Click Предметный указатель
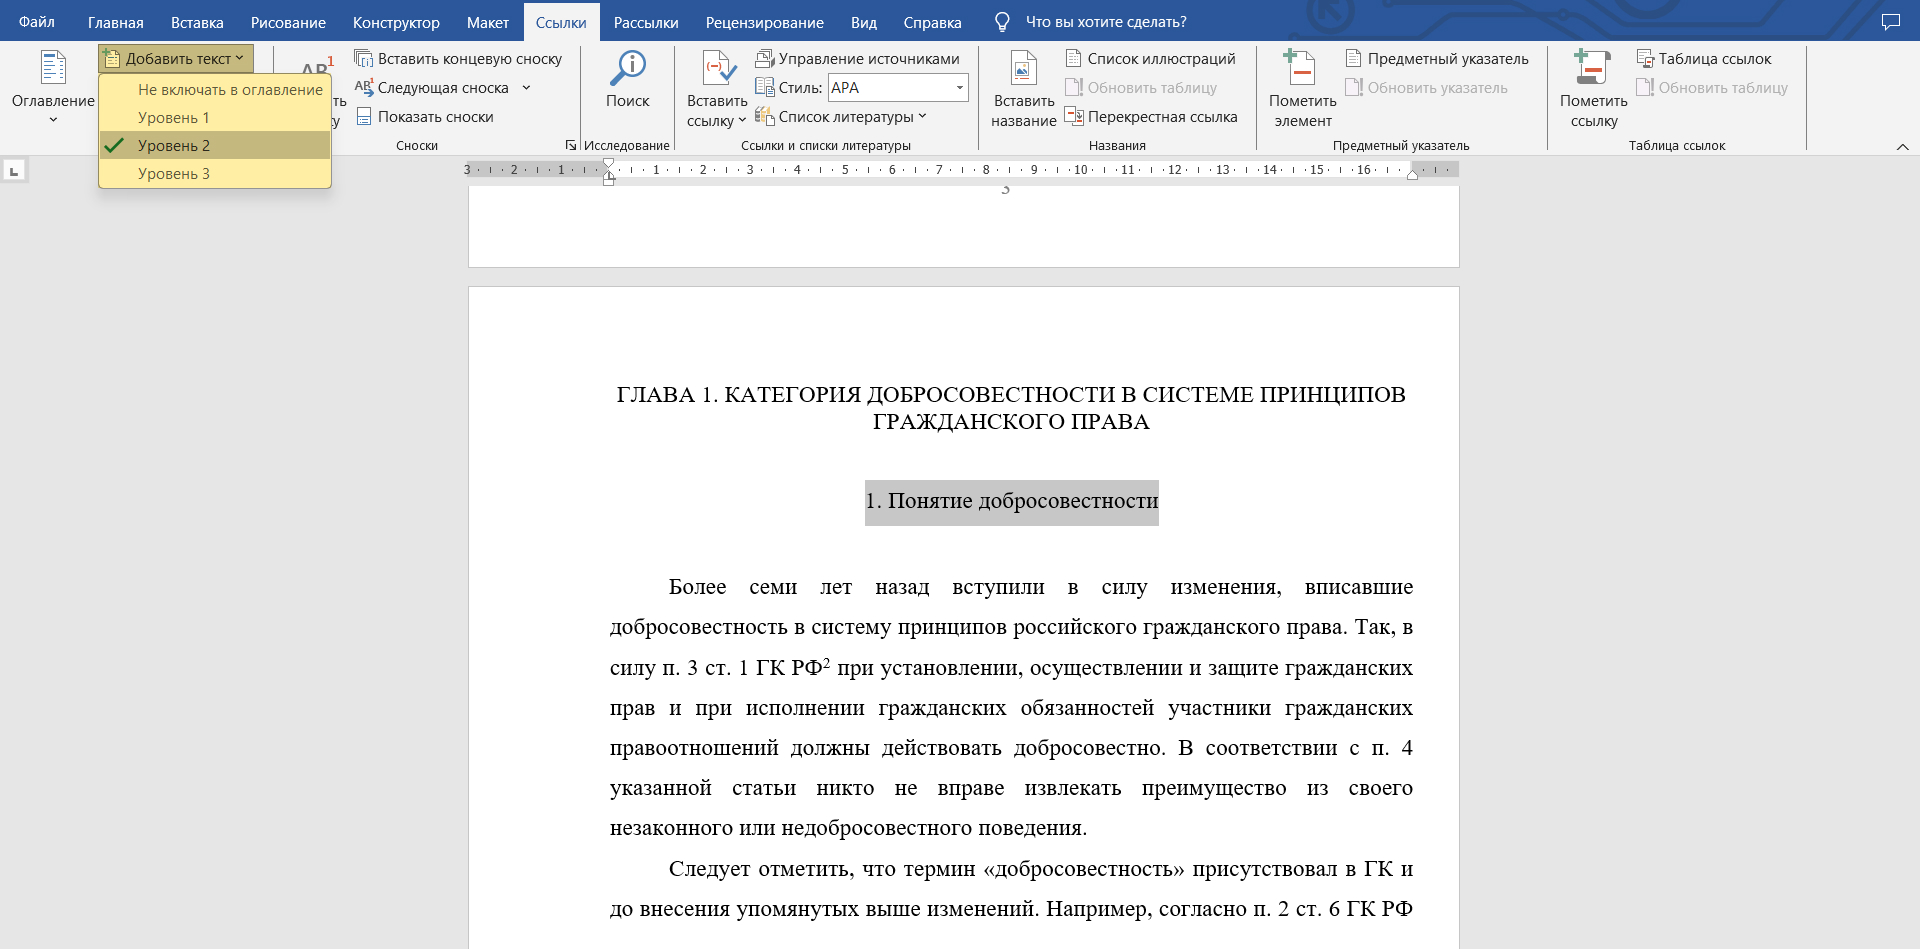This screenshot has height=949, width=1920. (1437, 59)
